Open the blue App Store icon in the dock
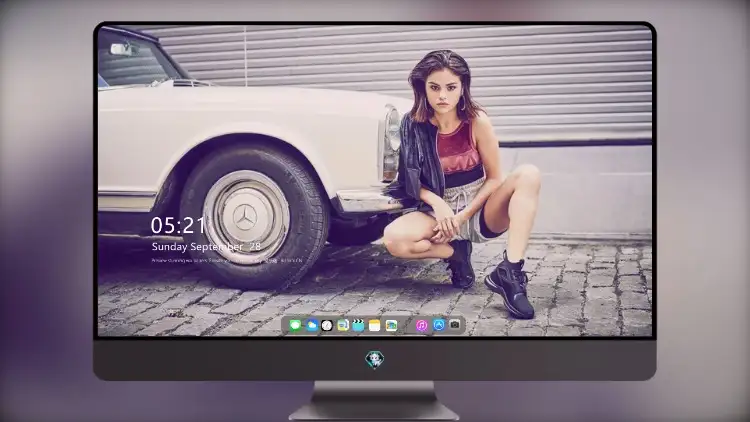Image resolution: width=750 pixels, height=422 pixels. pyautogui.click(x=439, y=325)
